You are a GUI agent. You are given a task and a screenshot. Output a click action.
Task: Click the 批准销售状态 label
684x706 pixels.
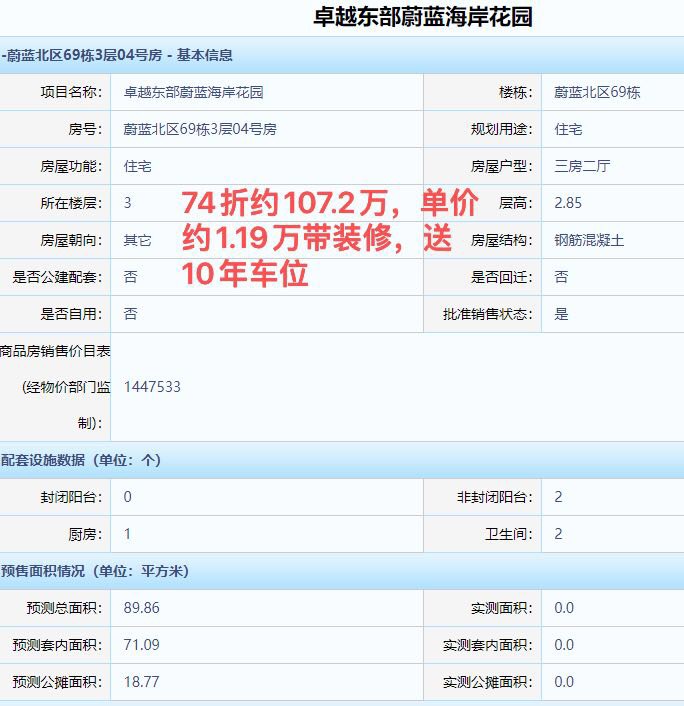pos(488,314)
